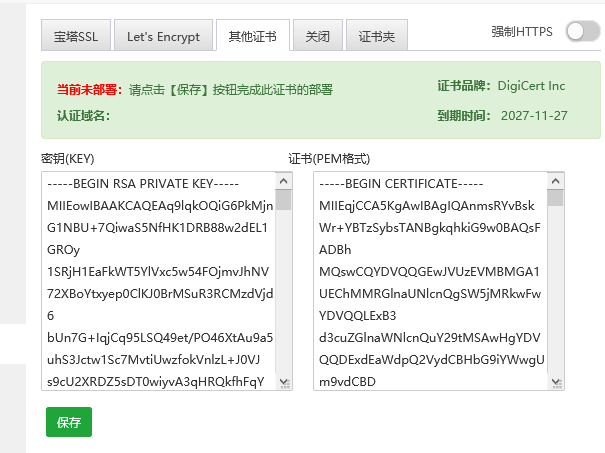
Task: Click the BEGIN RSA PRIVATE KEY line
Action: (143, 184)
